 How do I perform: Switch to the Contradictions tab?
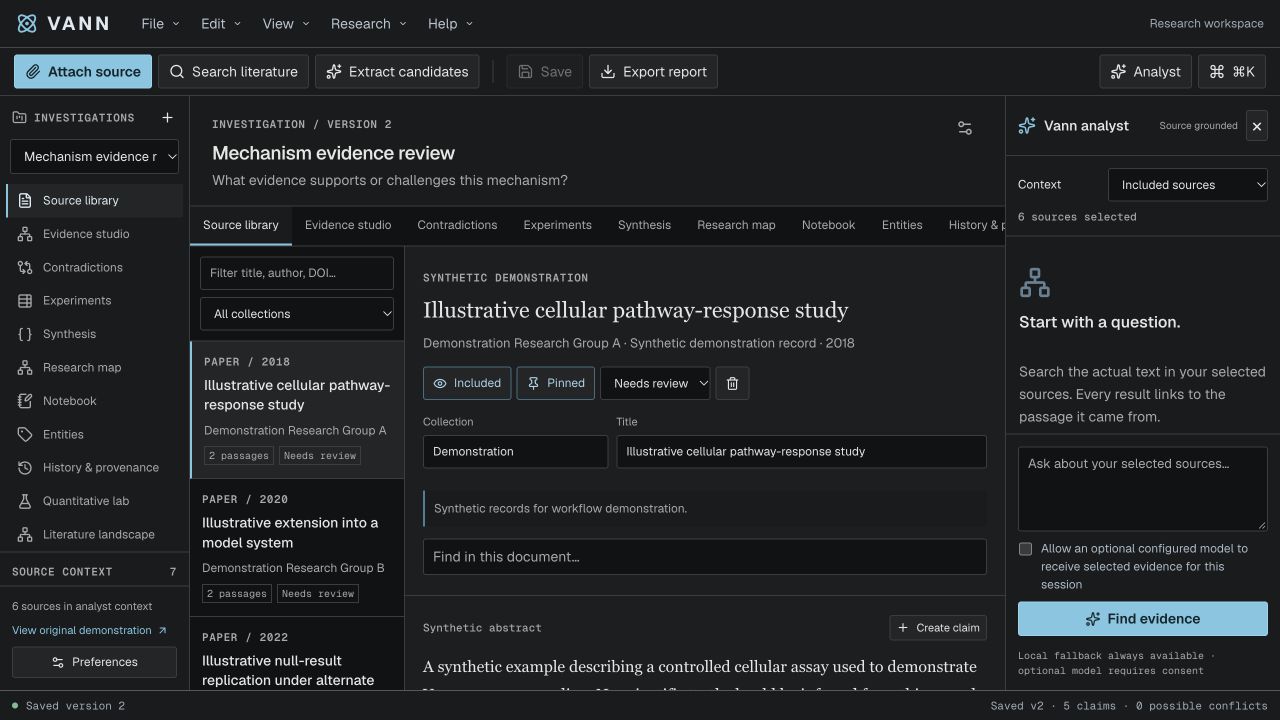click(457, 225)
